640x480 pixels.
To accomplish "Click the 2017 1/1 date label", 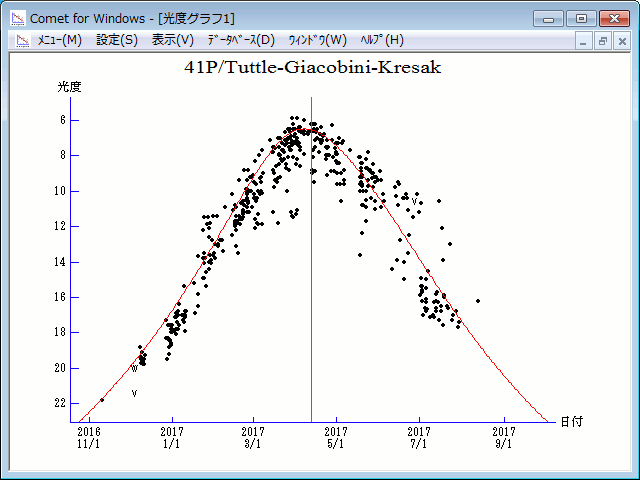I will 172,437.
